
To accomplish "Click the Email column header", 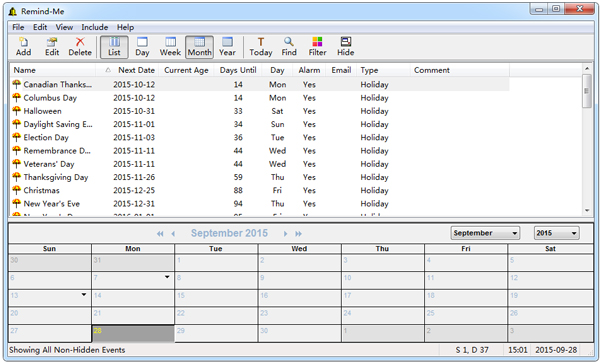I will 341,70.
